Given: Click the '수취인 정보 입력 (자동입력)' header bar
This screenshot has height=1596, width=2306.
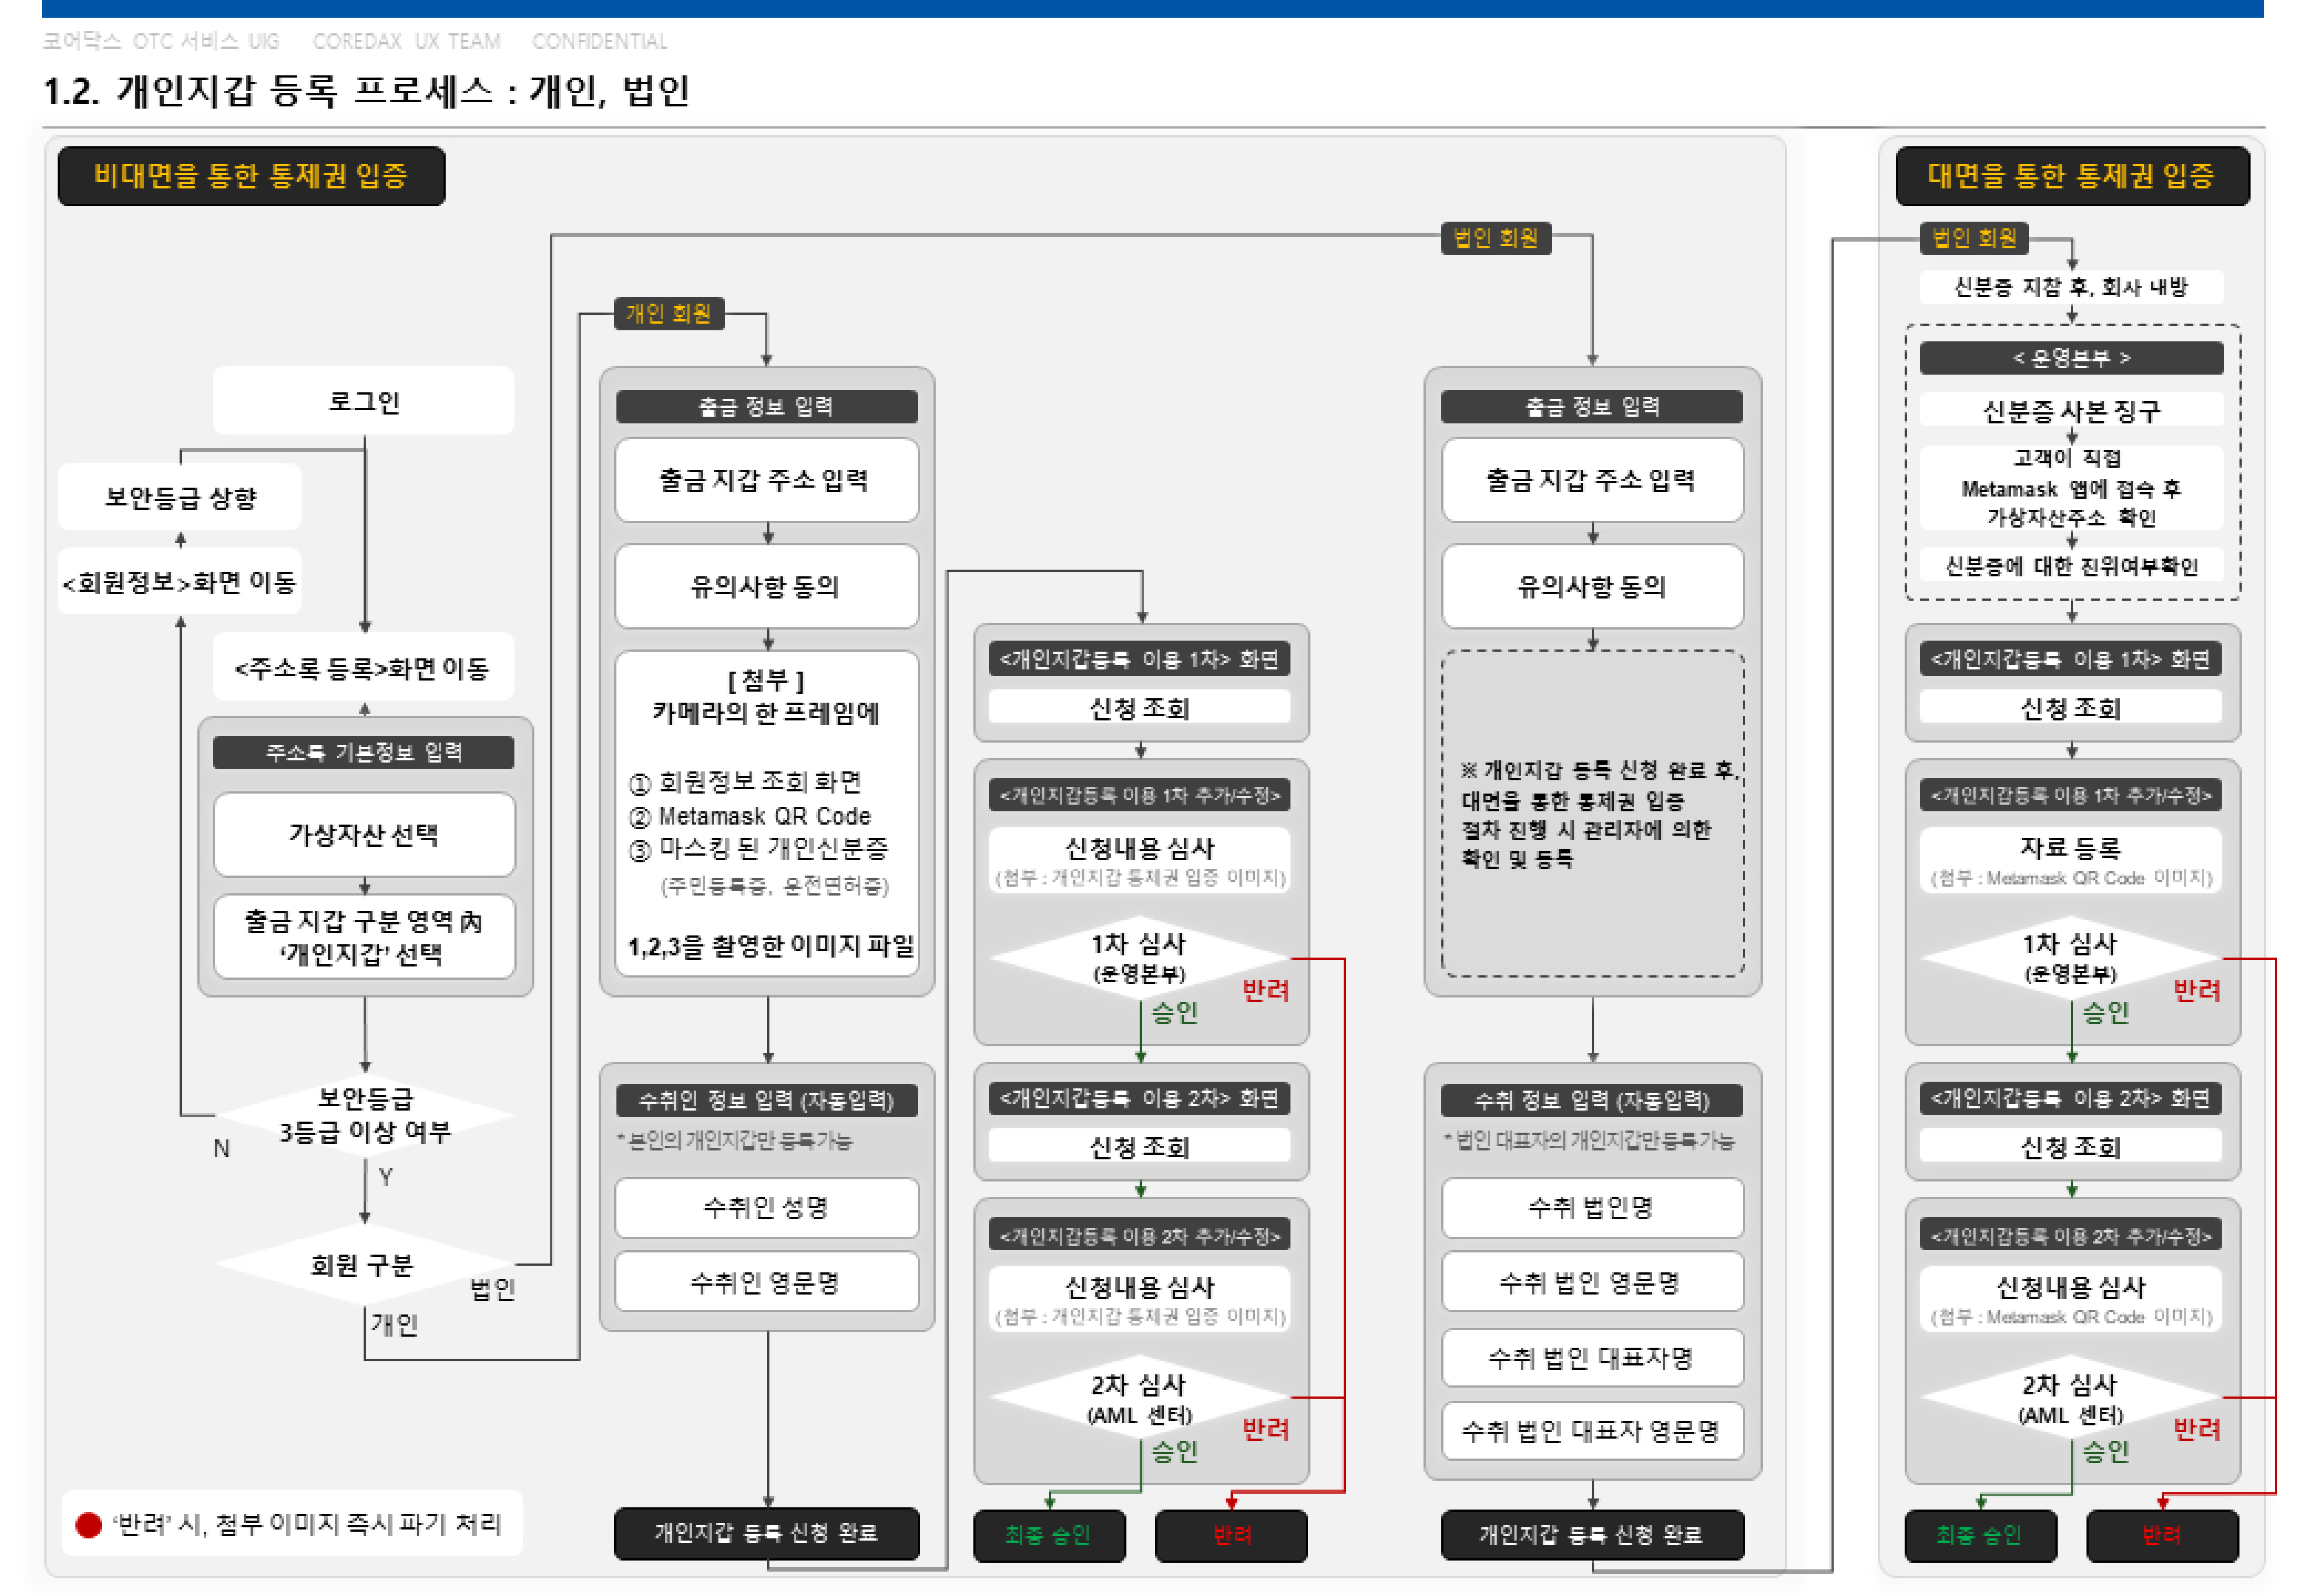Looking at the screenshot, I should coord(767,1100).
